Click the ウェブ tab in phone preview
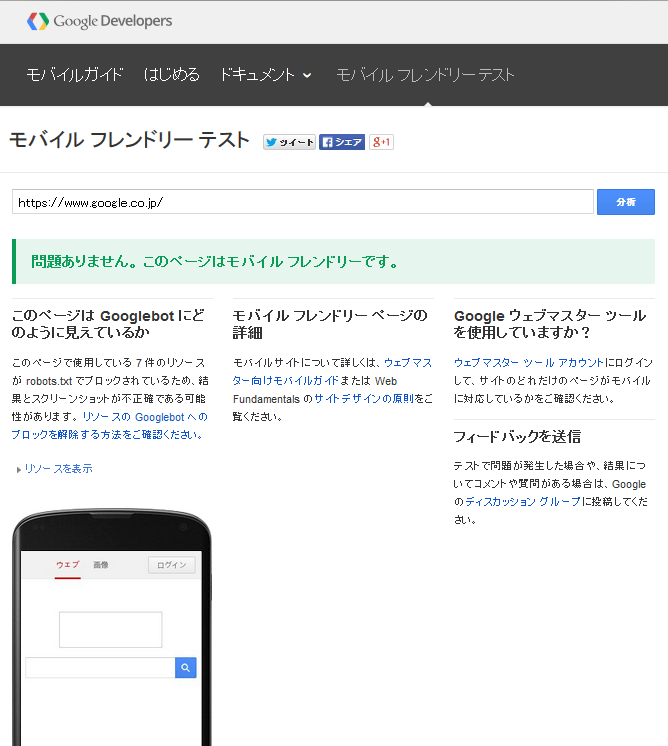668x746 pixels. [68, 565]
